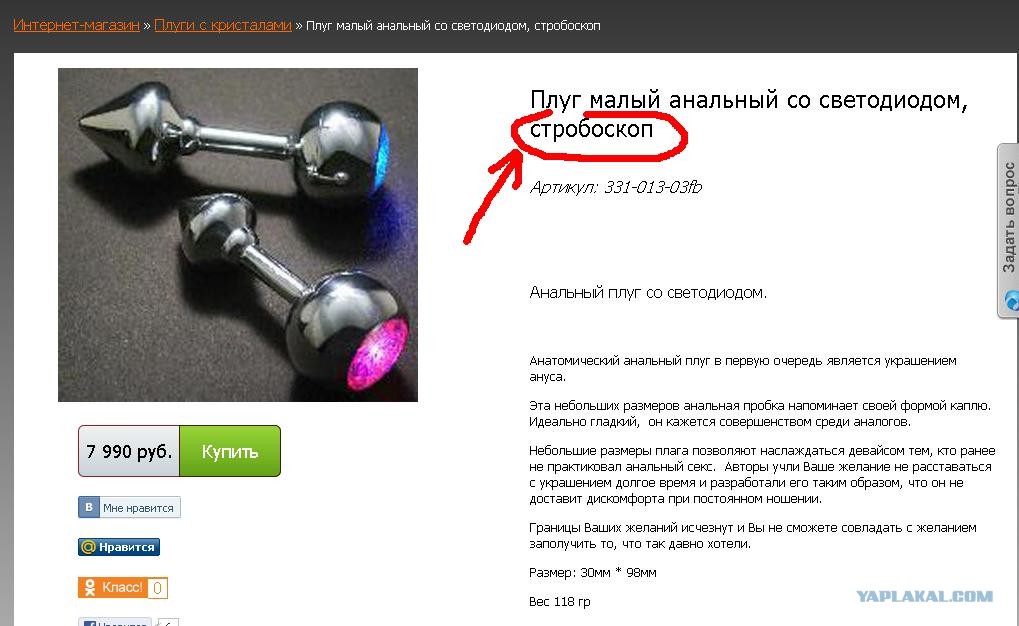The height and width of the screenshot is (626, 1019).
Task: Click the Facebook like counter box
Action: pyautogui.click(x=168, y=623)
